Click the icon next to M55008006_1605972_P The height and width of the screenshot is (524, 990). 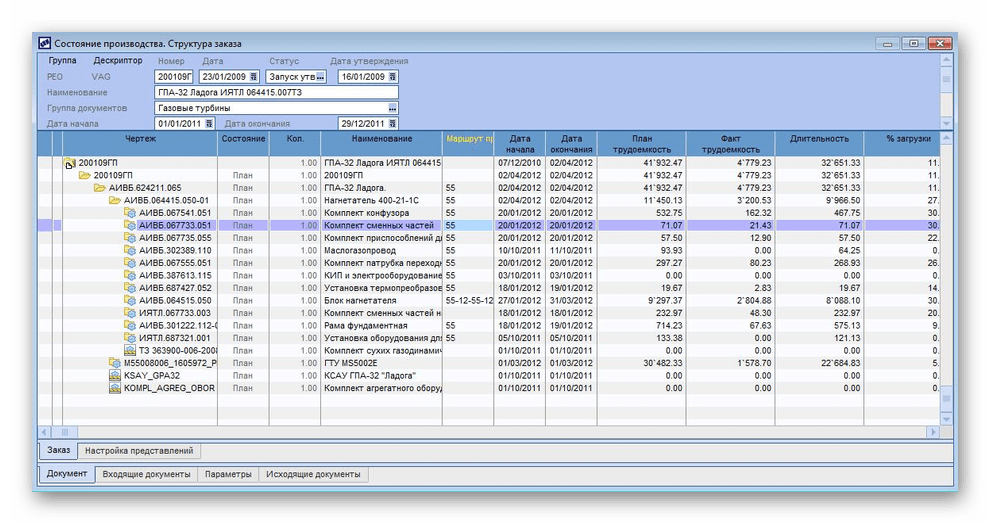tap(115, 363)
